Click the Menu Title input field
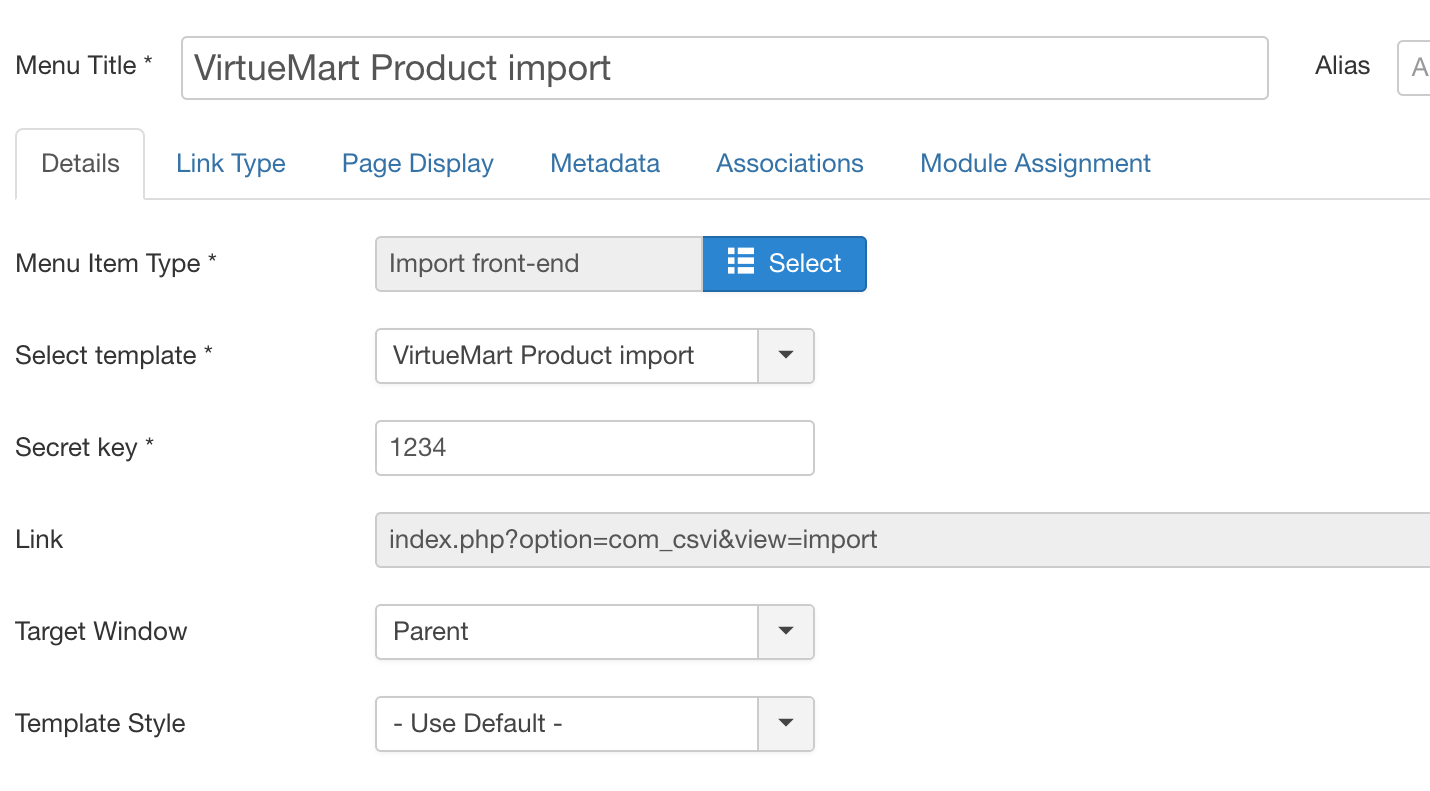The height and width of the screenshot is (791, 1430). [724, 68]
